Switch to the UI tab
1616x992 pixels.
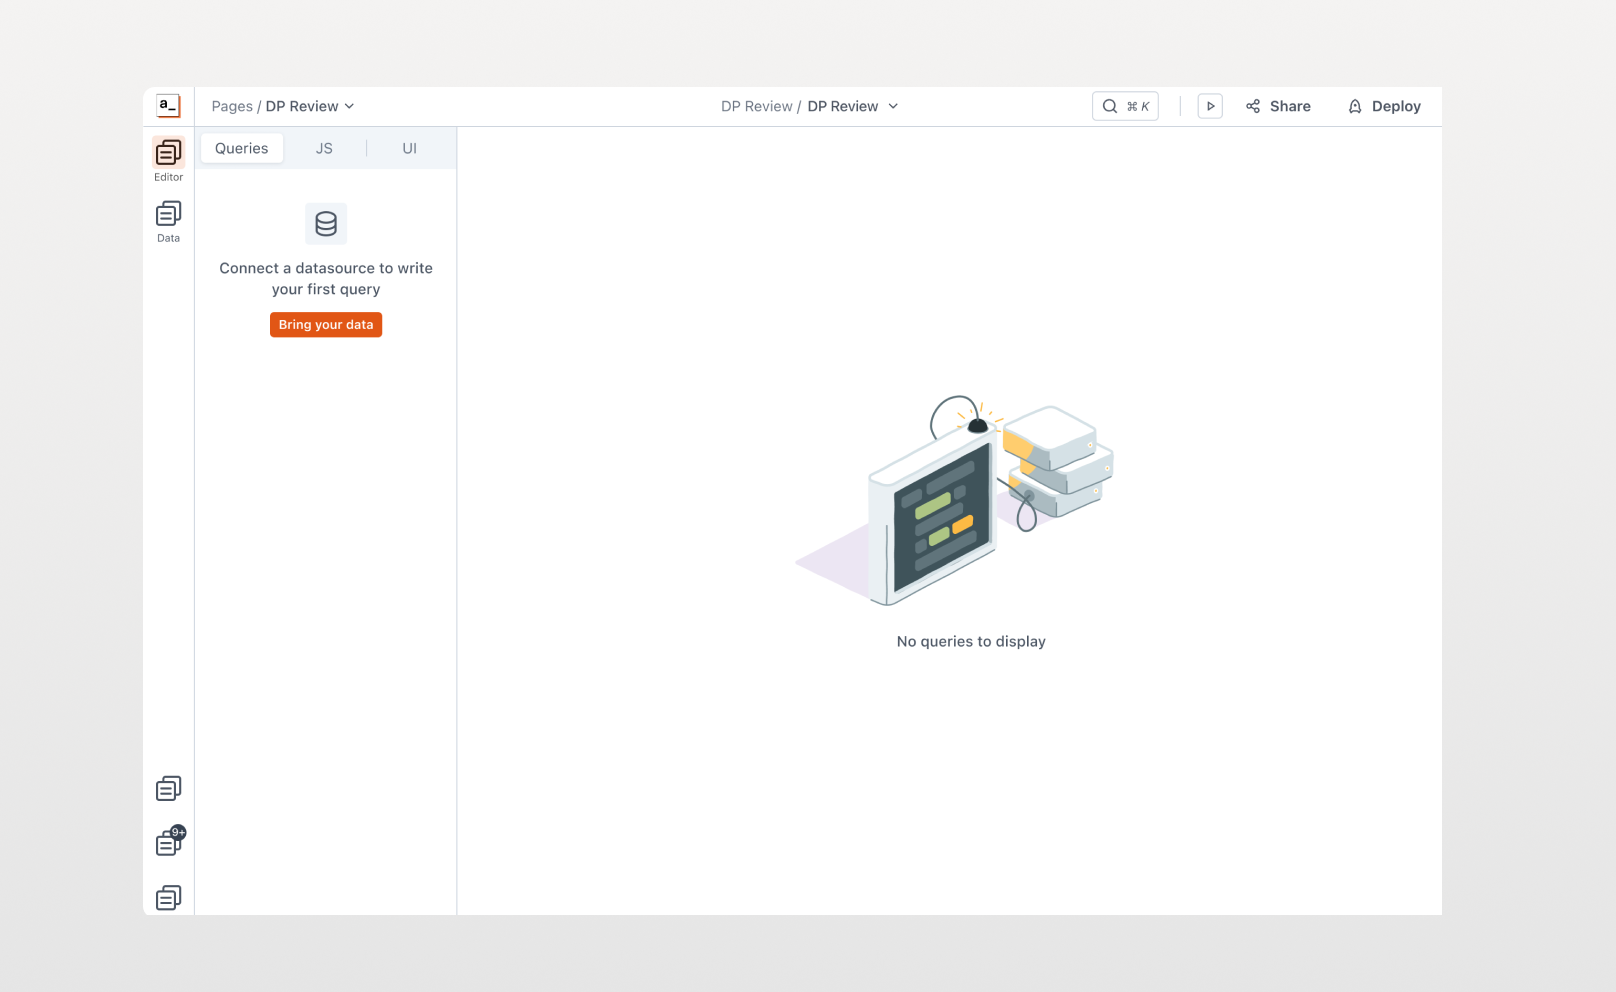tap(409, 148)
